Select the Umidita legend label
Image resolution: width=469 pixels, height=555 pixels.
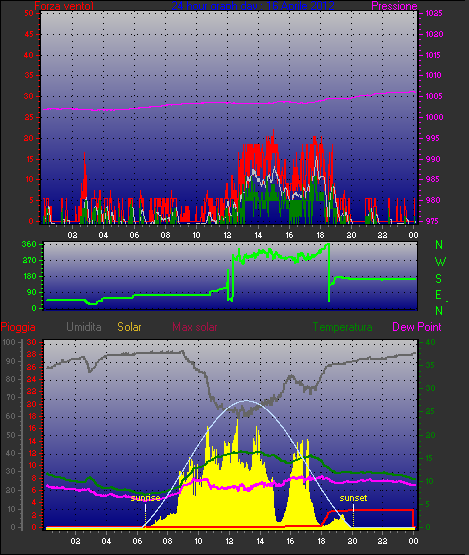coord(84,327)
